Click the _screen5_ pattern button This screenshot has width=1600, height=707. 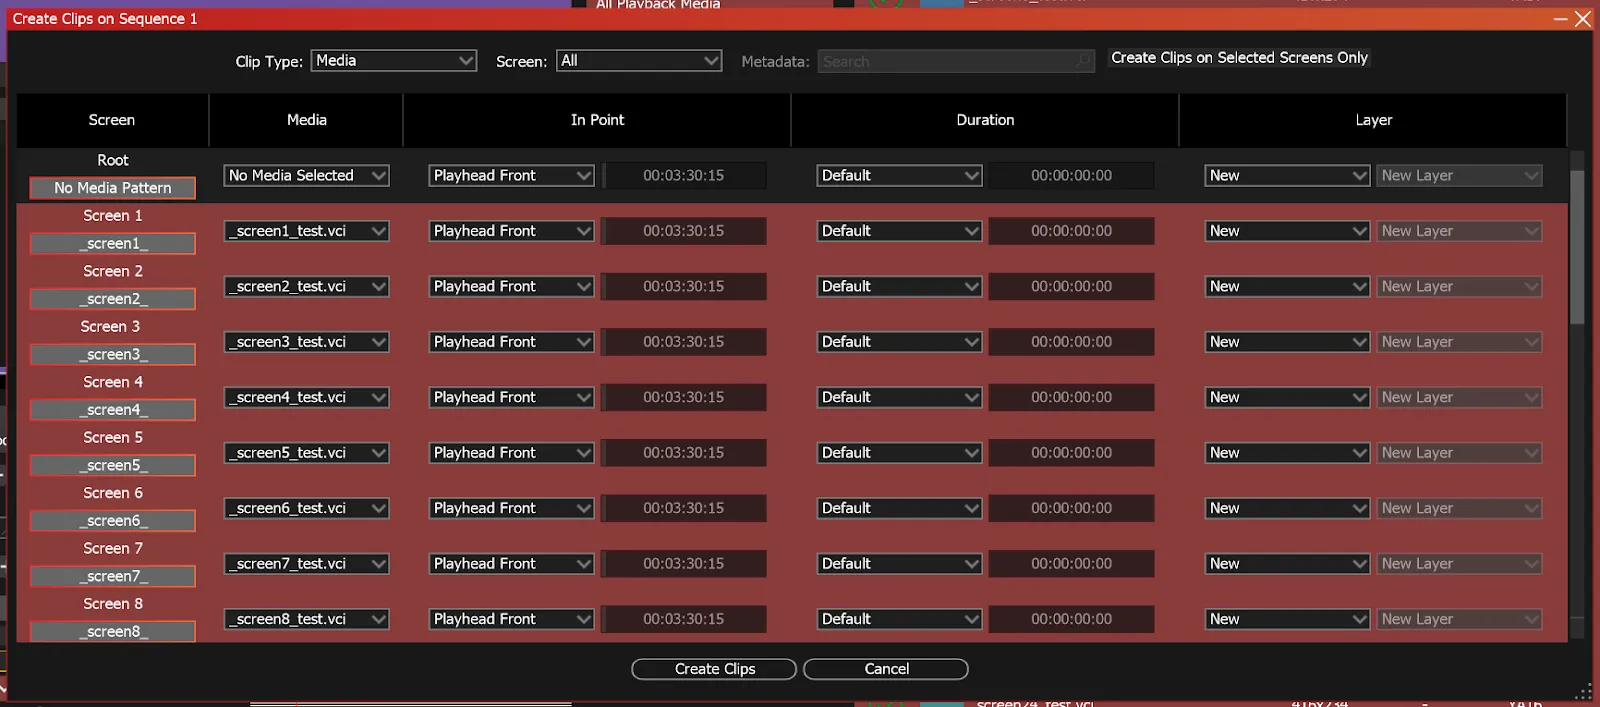coord(112,465)
